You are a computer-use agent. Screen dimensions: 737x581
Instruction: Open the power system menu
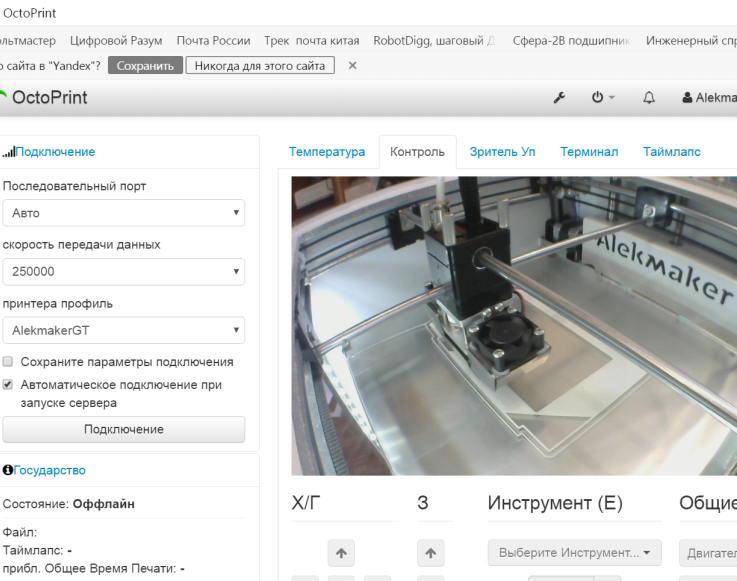[603, 98]
